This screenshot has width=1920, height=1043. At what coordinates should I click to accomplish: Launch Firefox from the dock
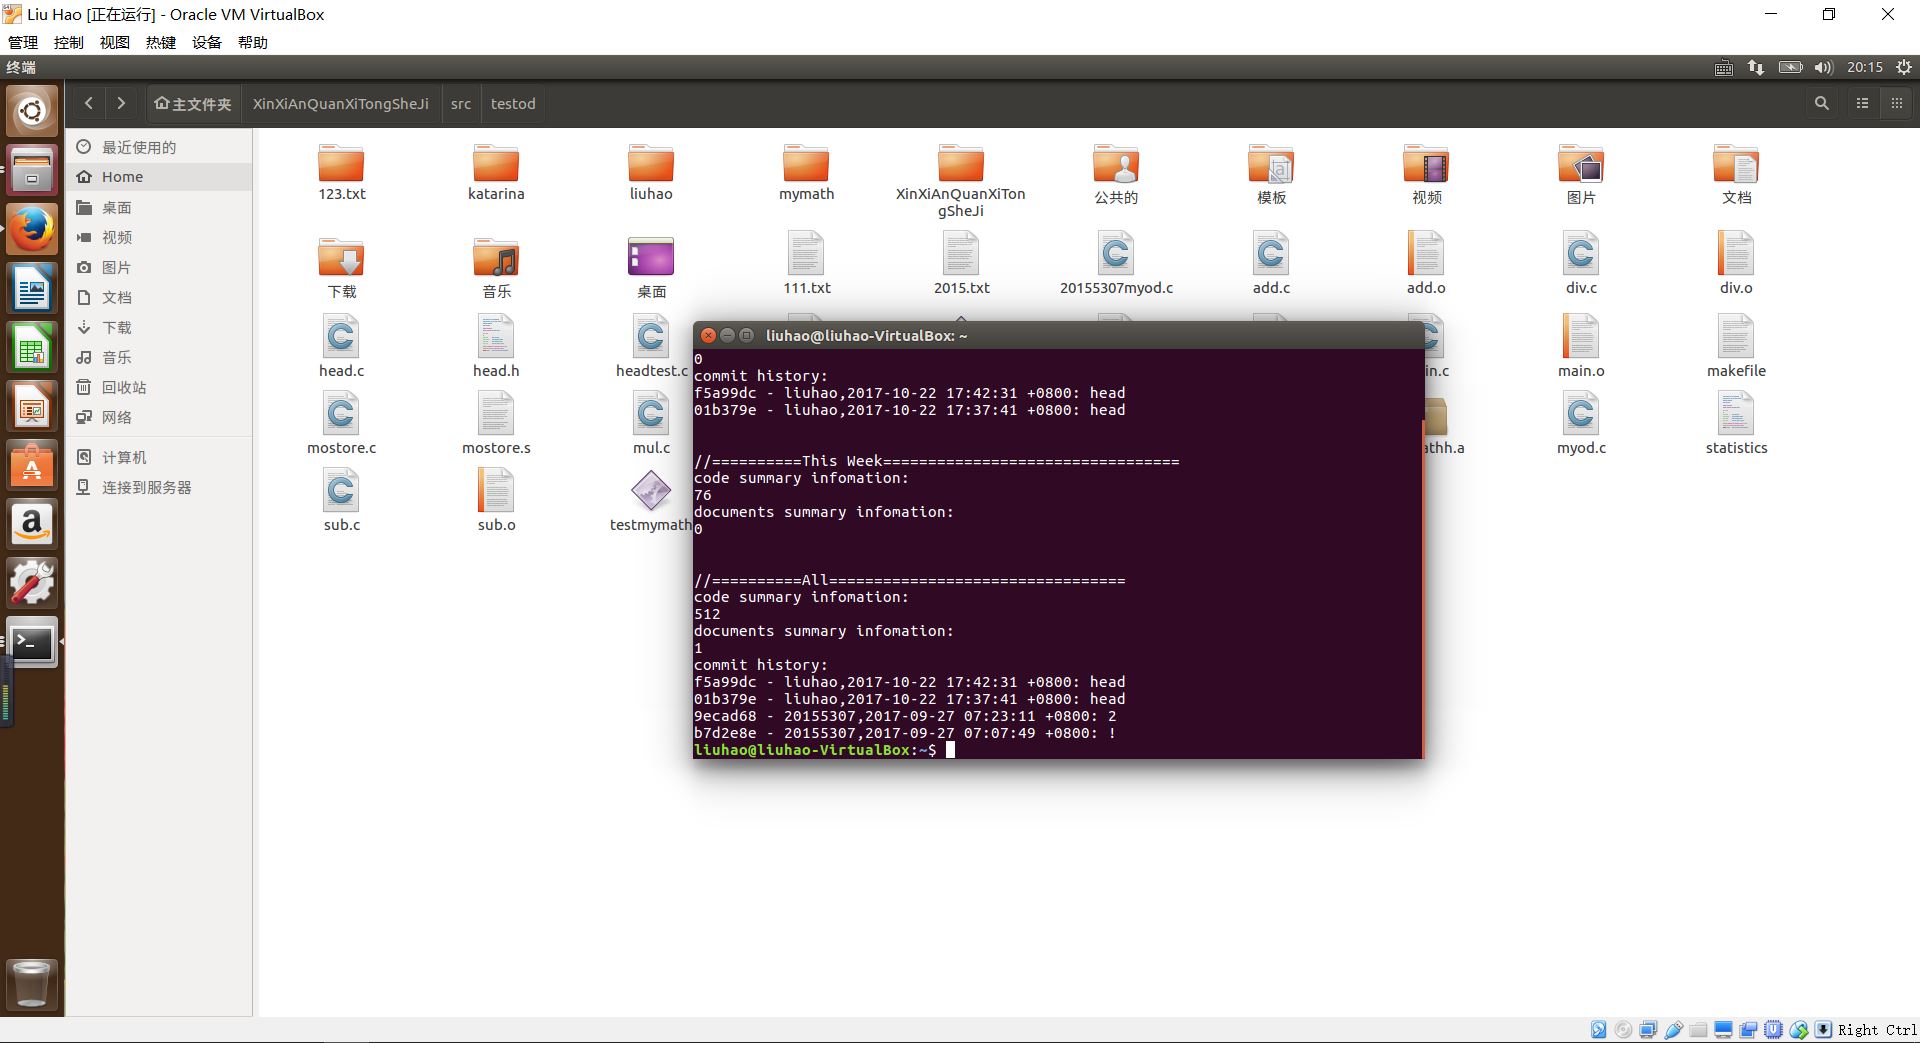pyautogui.click(x=32, y=230)
